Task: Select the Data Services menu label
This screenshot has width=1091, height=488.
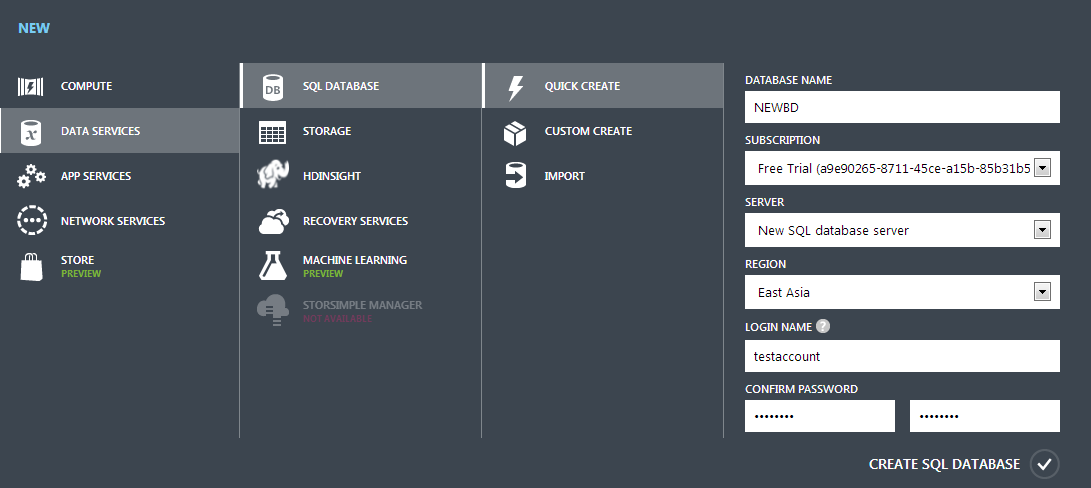Action: pyautogui.click(x=100, y=131)
